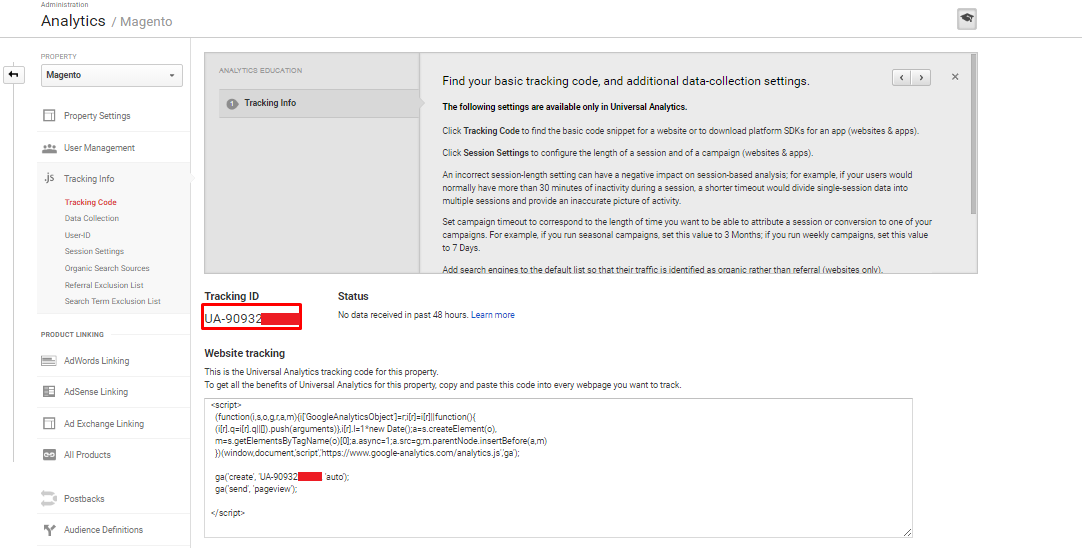1082x548 pixels.
Task: Select step 1 Tracking Info in education panel
Action: tap(319, 104)
